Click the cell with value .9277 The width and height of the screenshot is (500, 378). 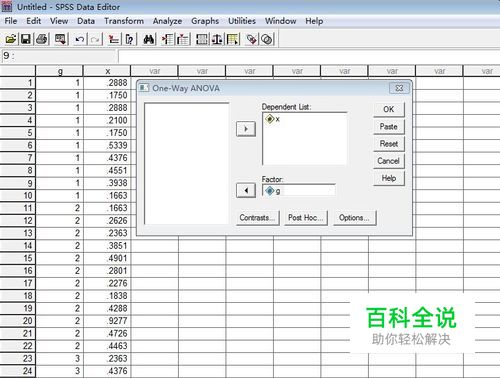click(107, 321)
